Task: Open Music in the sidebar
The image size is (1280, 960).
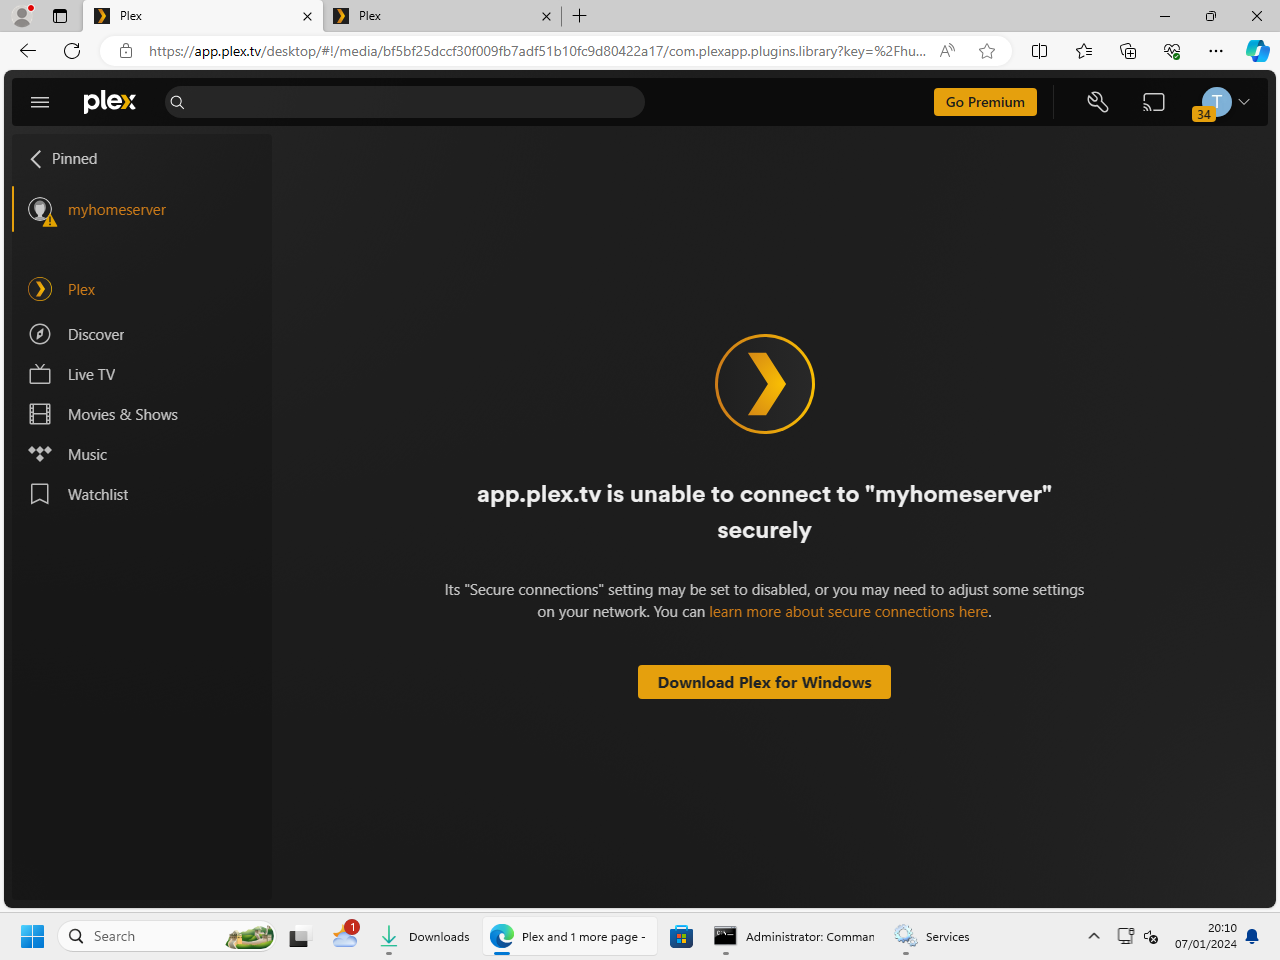Action: 87,455
